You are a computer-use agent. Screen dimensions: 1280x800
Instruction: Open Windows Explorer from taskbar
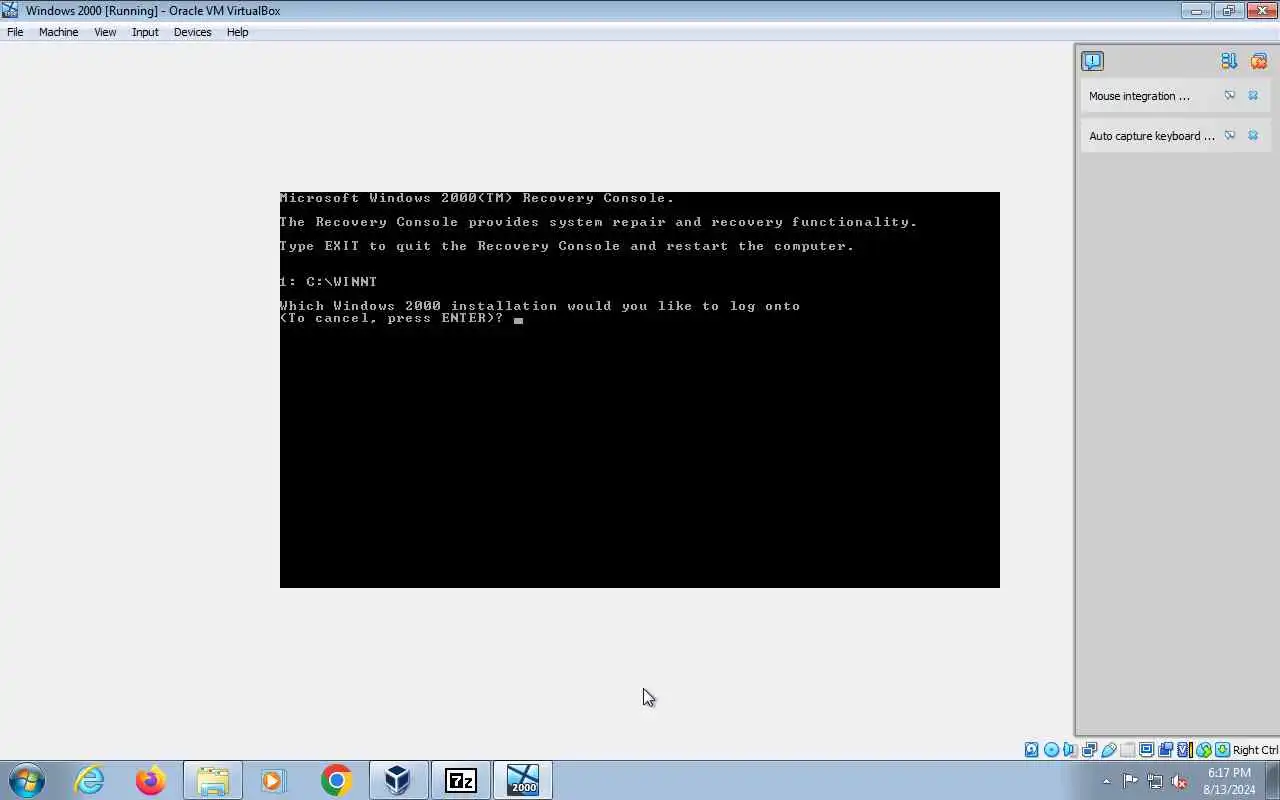213,780
